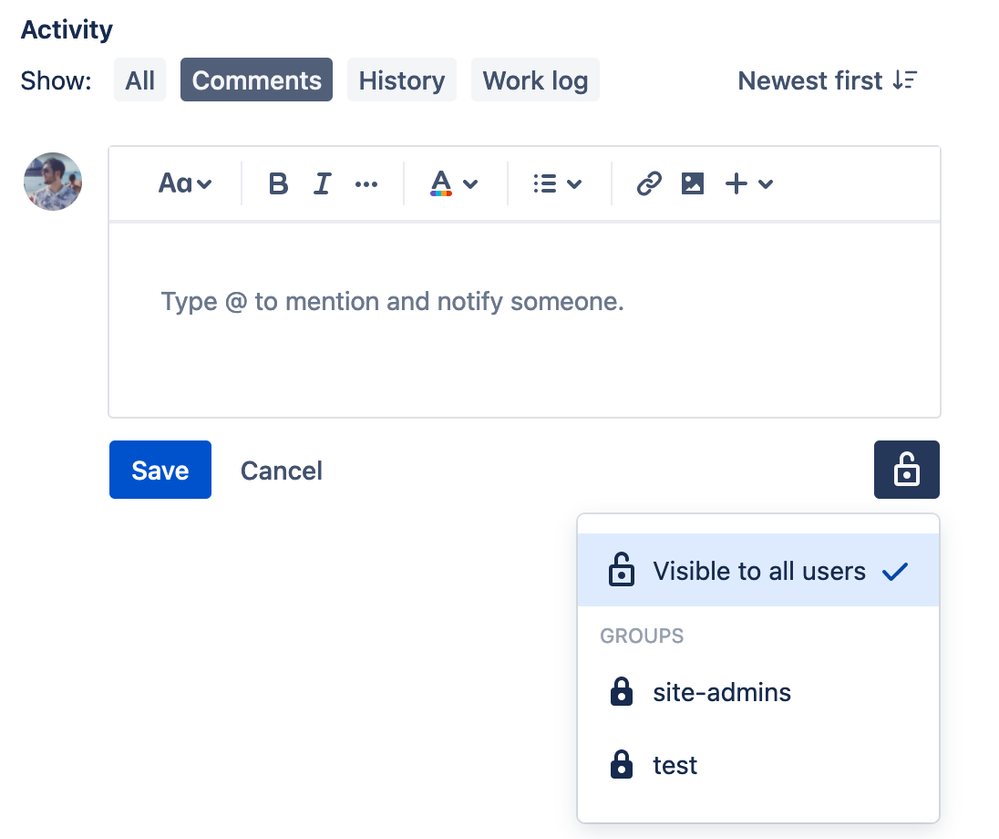Viewport: 999px width, 839px height.
Task: Cancel the comment
Action: 281,471
